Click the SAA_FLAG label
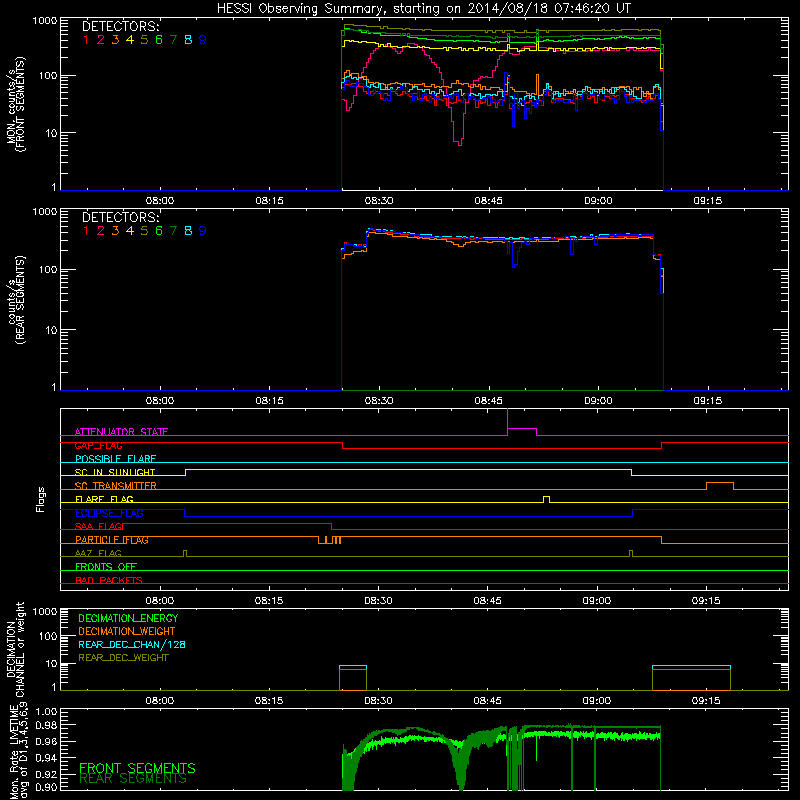The width and height of the screenshot is (800, 800). click(x=98, y=526)
